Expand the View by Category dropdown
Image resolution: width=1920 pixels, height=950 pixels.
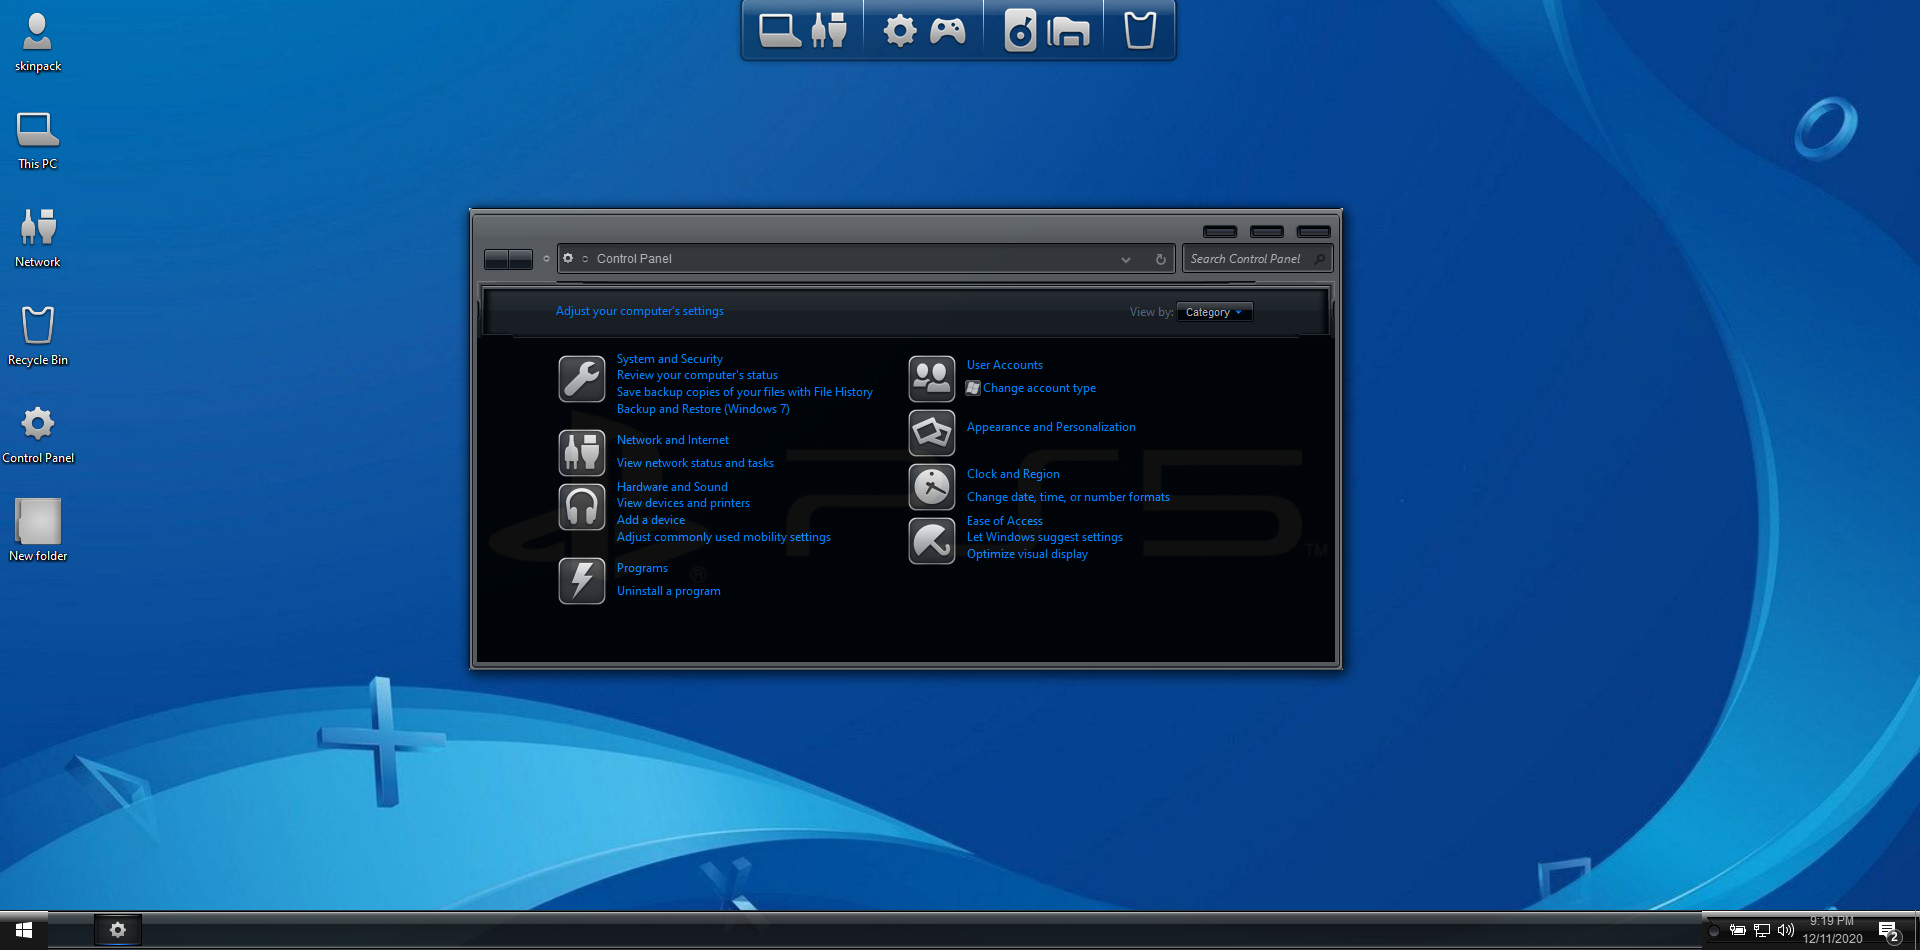(x=1214, y=312)
